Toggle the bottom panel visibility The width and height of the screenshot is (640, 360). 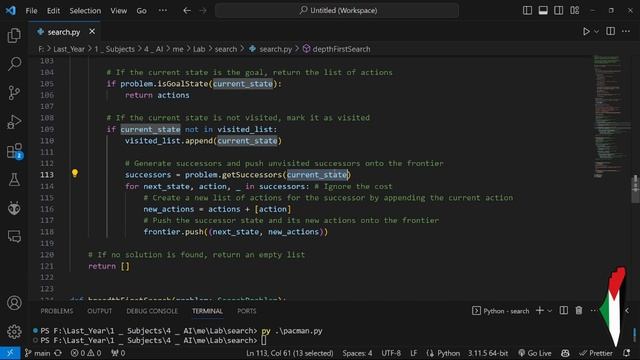pyautogui.click(x=543, y=10)
